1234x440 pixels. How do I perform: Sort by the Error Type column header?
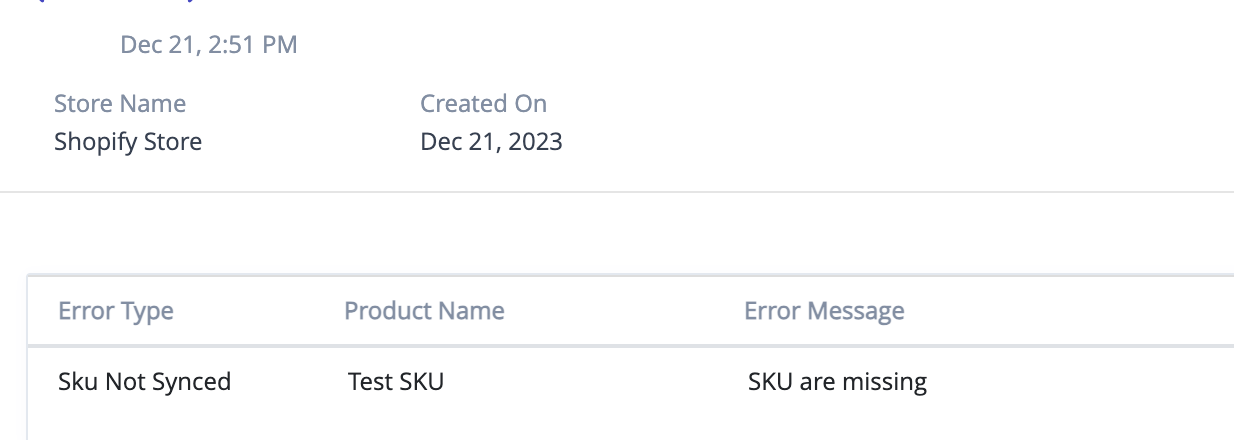(x=116, y=311)
